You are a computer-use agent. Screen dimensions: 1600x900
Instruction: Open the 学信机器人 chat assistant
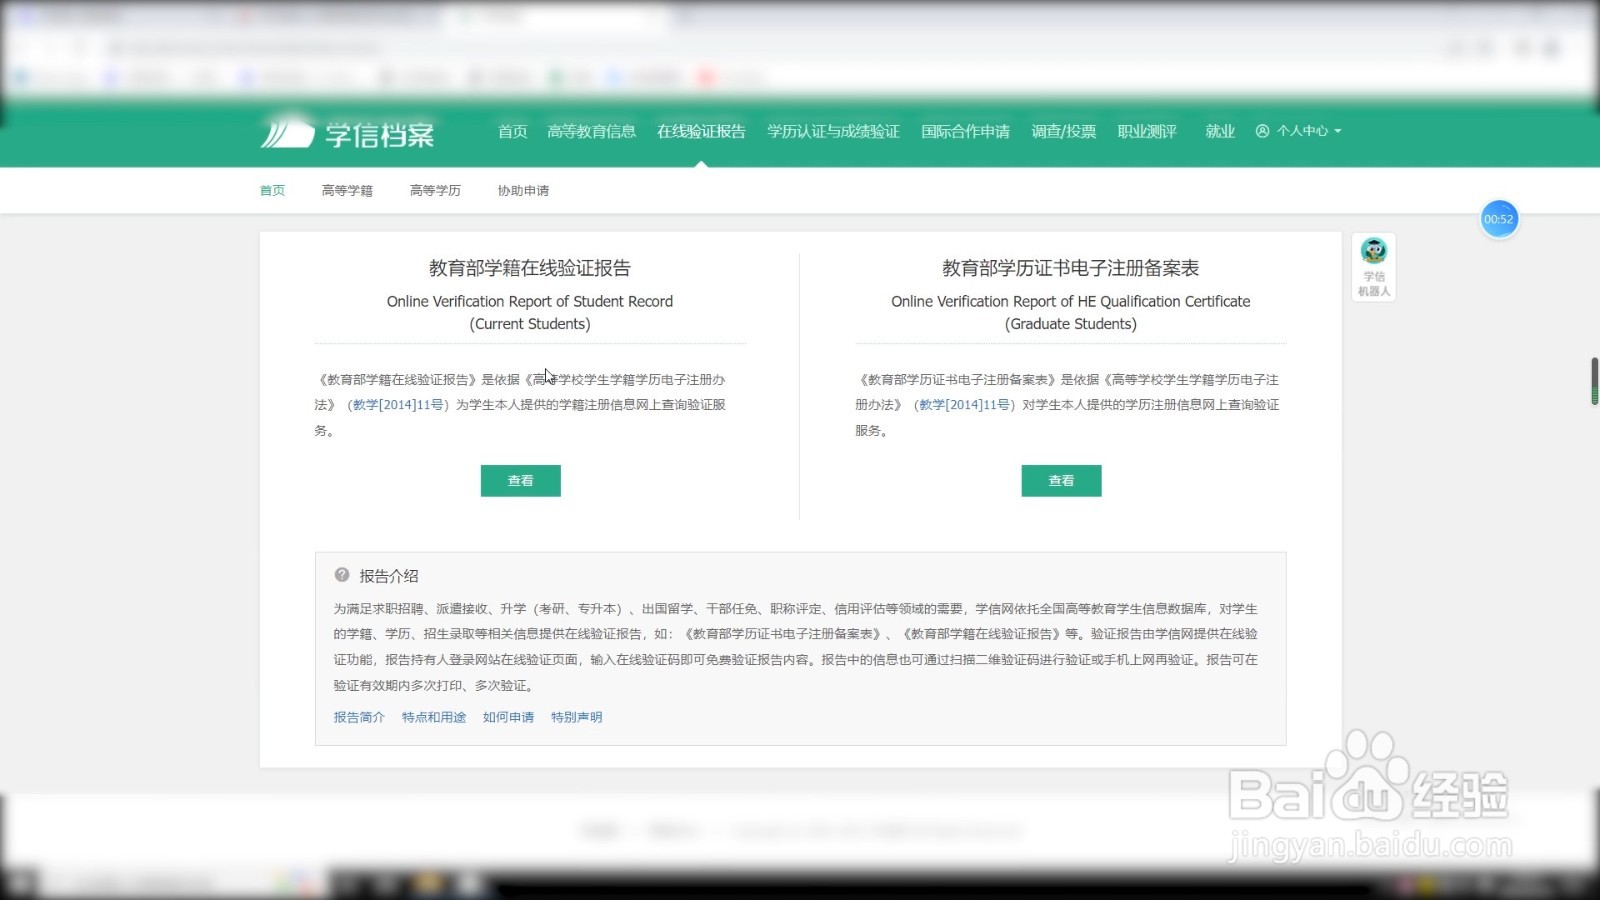1372,265
